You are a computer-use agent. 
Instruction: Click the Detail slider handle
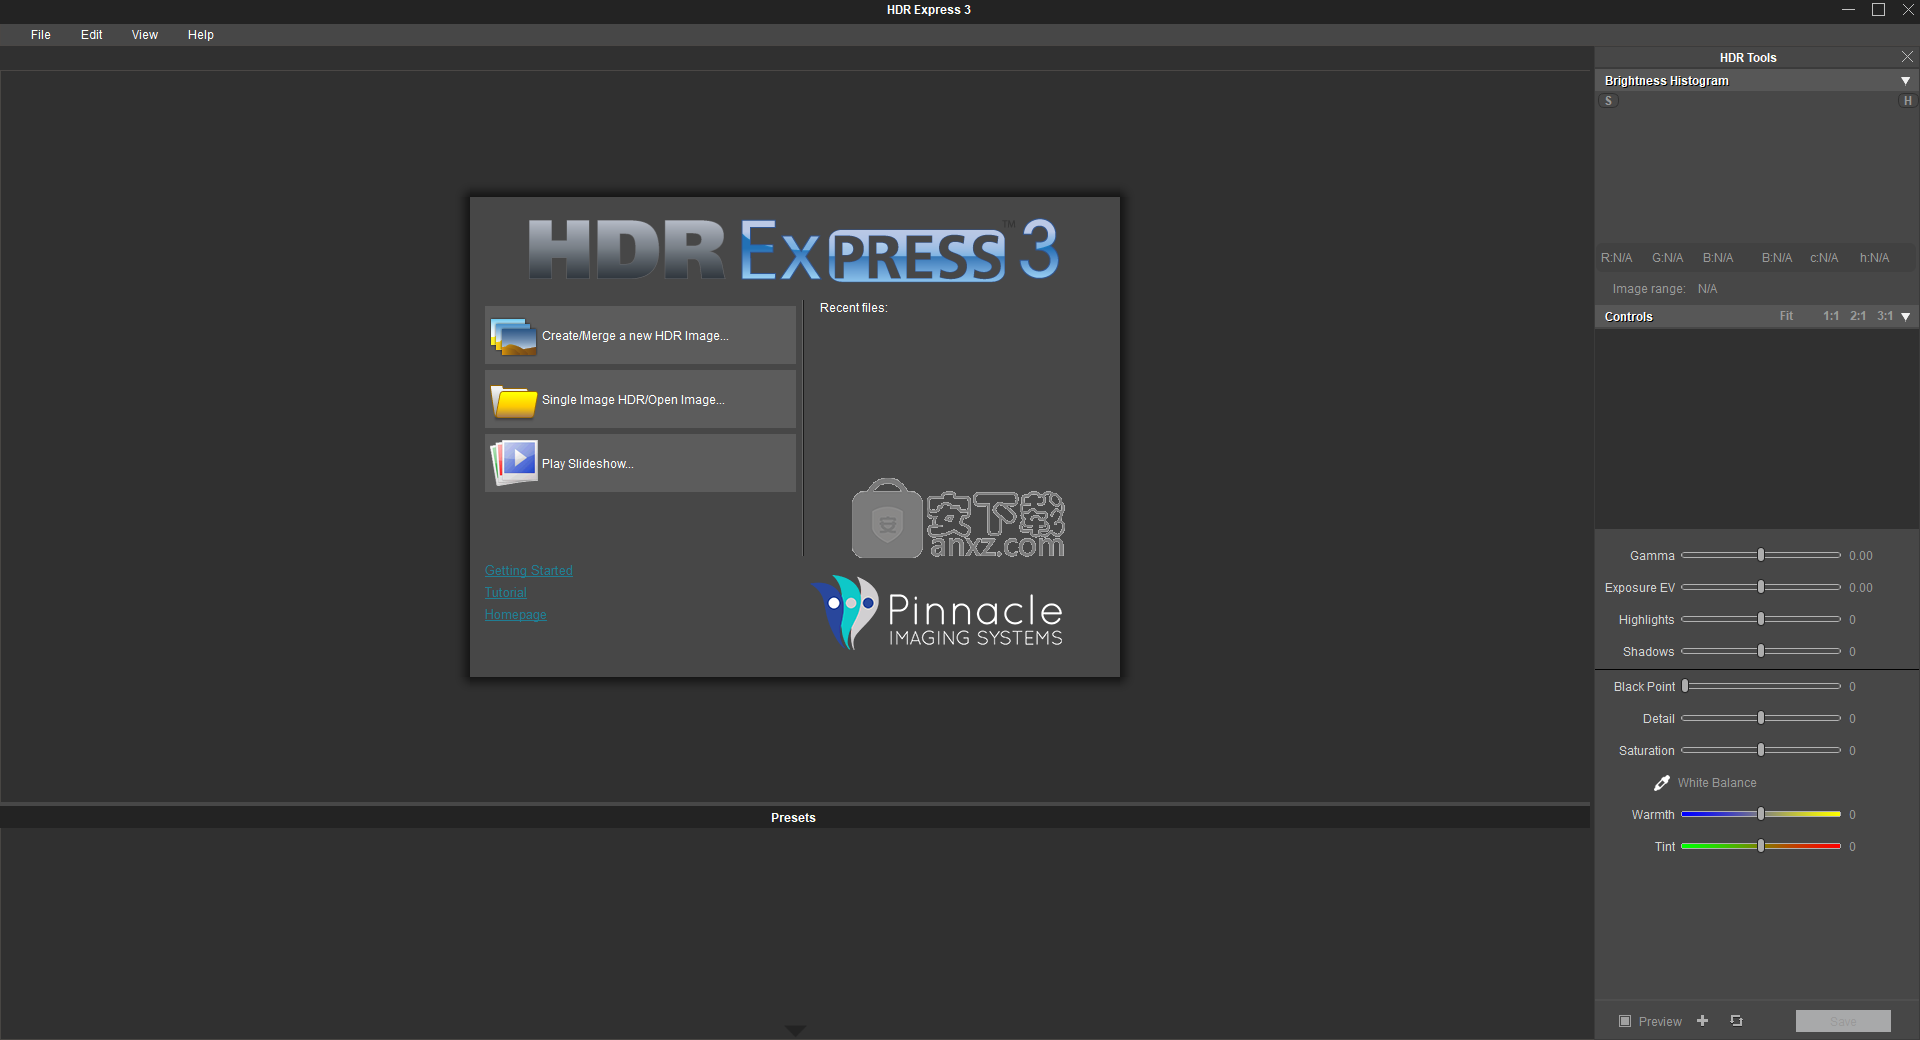tap(1761, 718)
